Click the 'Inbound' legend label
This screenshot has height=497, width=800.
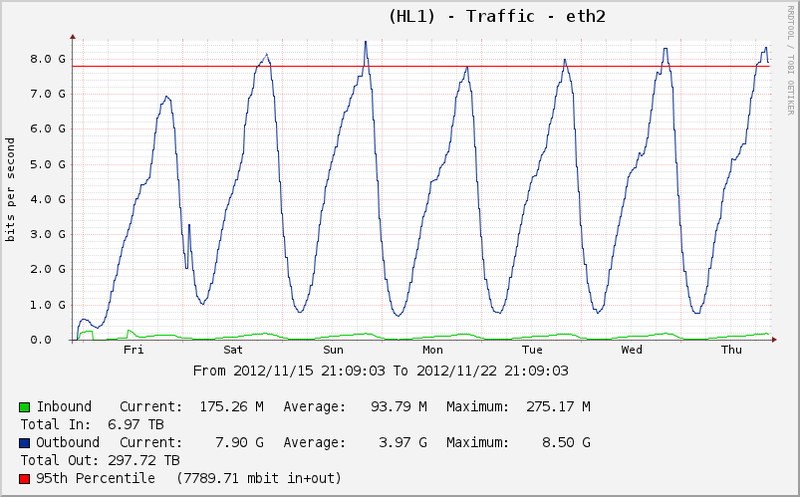(64, 407)
